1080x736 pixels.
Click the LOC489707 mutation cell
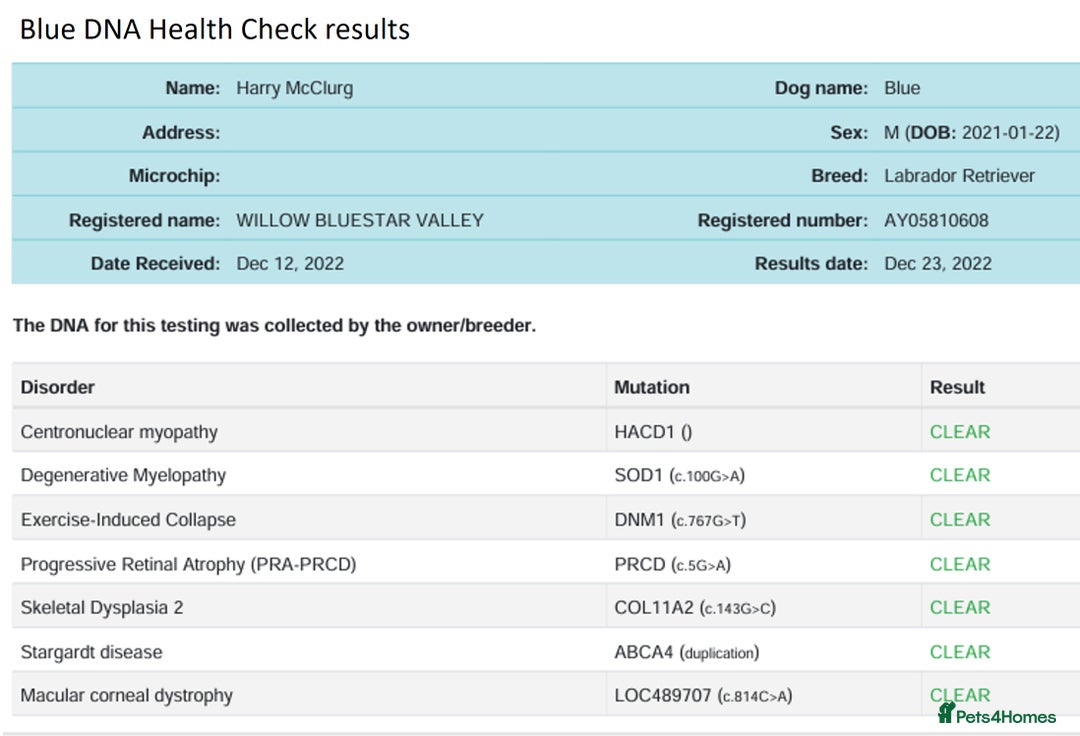(703, 695)
